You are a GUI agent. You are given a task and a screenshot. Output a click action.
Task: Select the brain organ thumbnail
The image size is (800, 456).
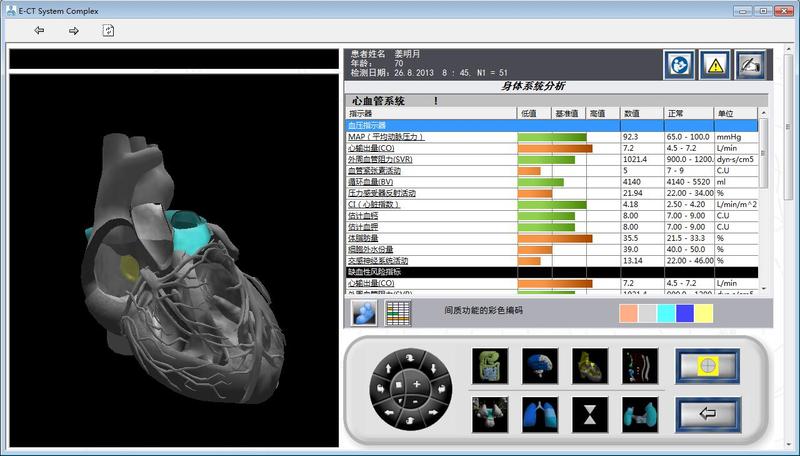tap(539, 364)
